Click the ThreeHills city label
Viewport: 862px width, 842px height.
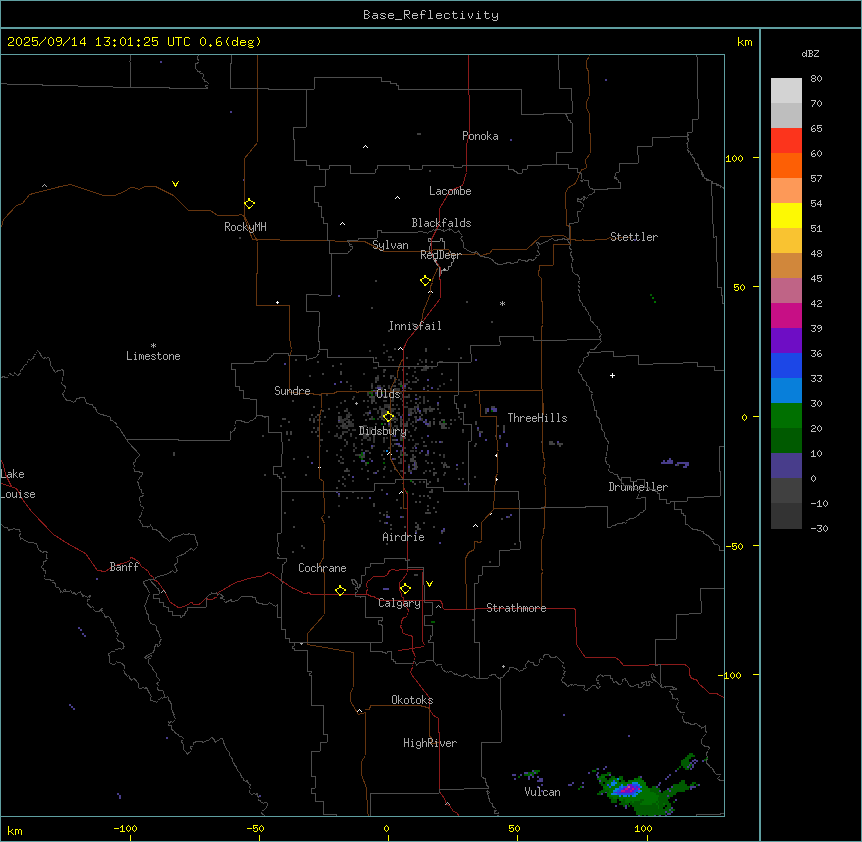tap(537, 418)
